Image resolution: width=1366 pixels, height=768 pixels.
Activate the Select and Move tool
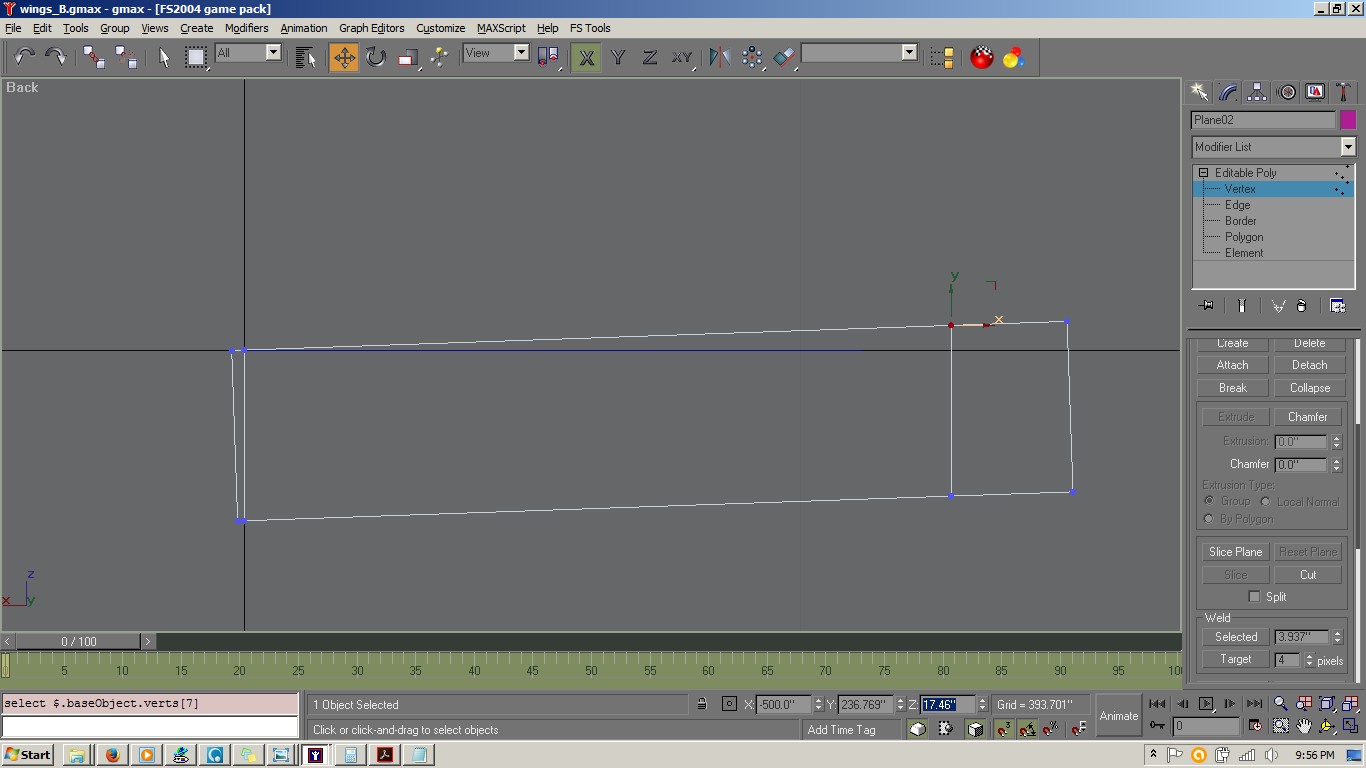point(344,57)
